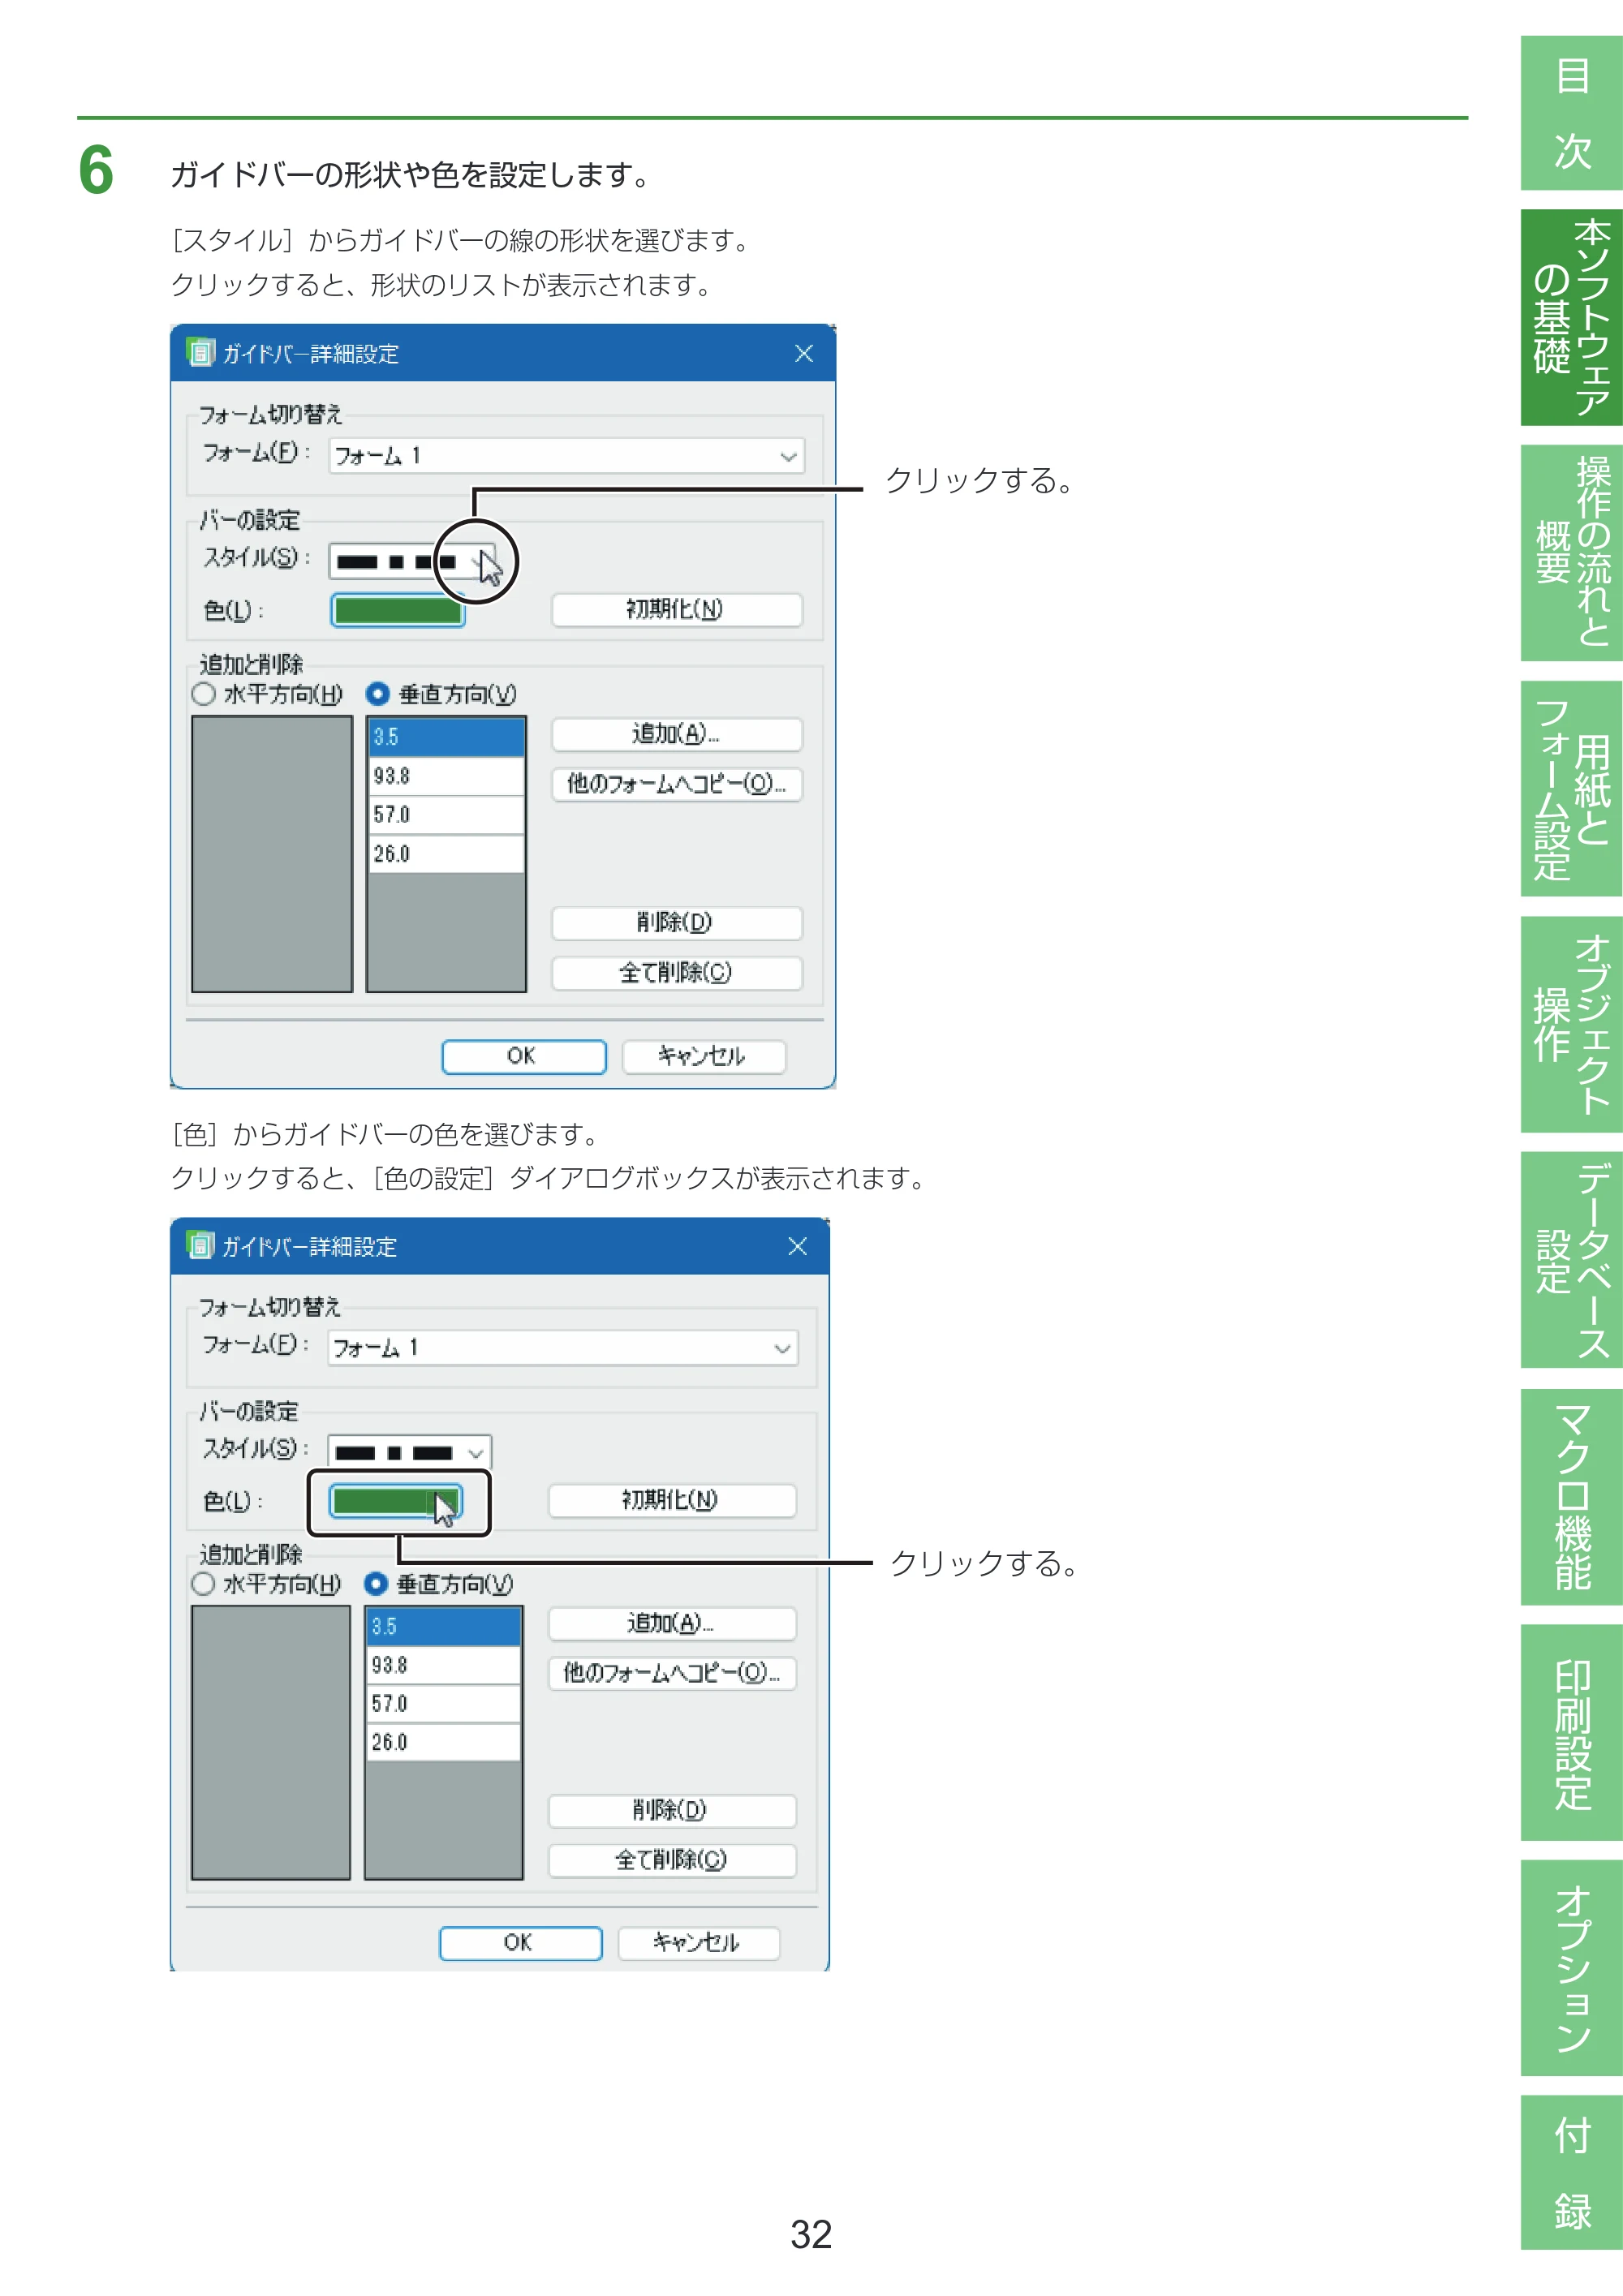The width and height of the screenshot is (1623, 2296).
Task: Click キャンセル in upper dialog
Action: click(703, 1056)
